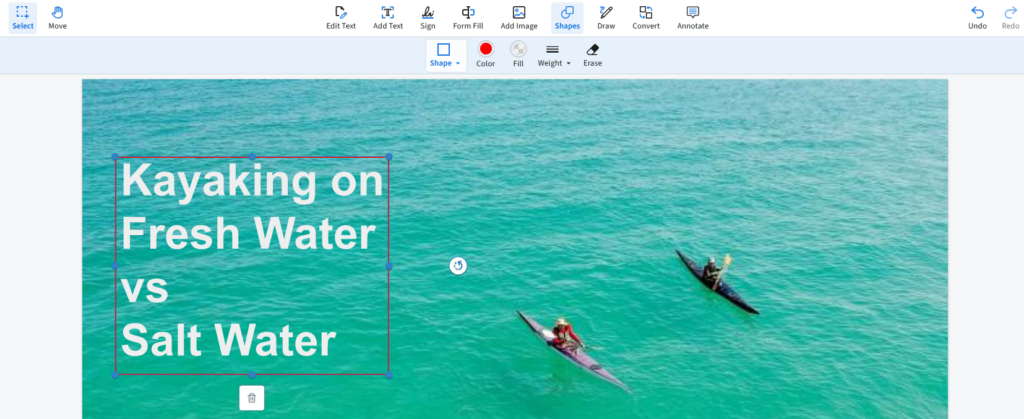
Task: Open the Form Fill tool
Action: (x=467, y=17)
